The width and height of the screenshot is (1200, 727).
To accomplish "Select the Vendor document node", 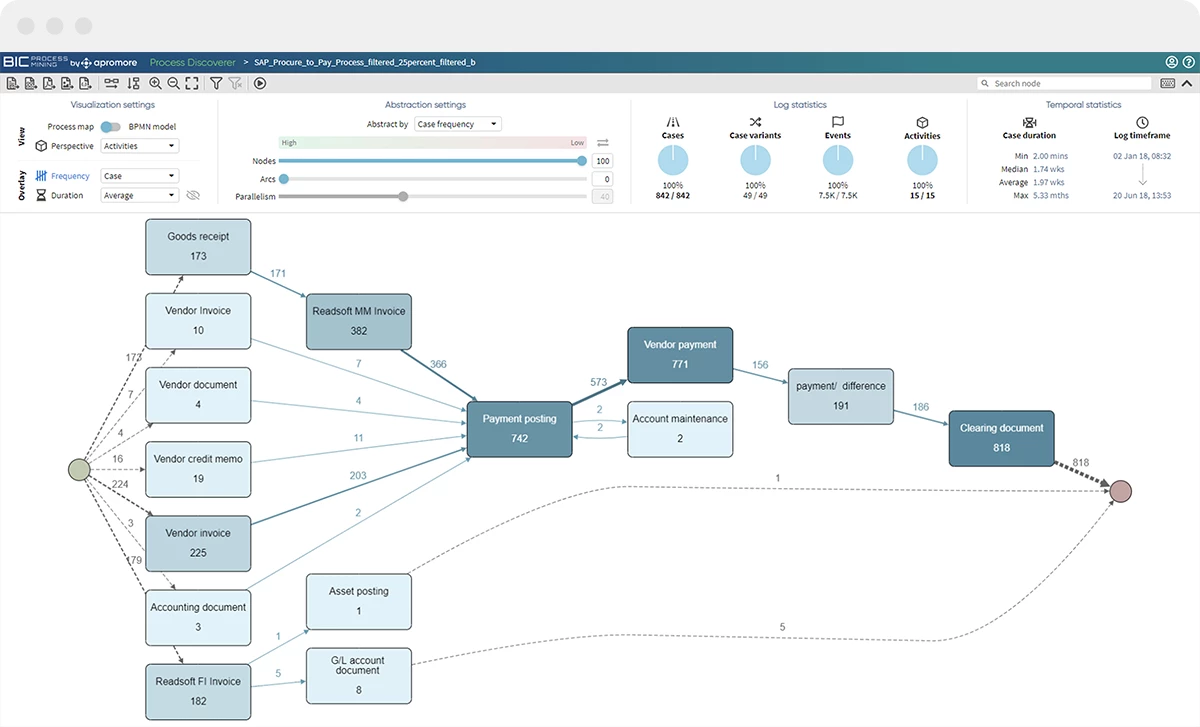I will (x=198, y=395).
